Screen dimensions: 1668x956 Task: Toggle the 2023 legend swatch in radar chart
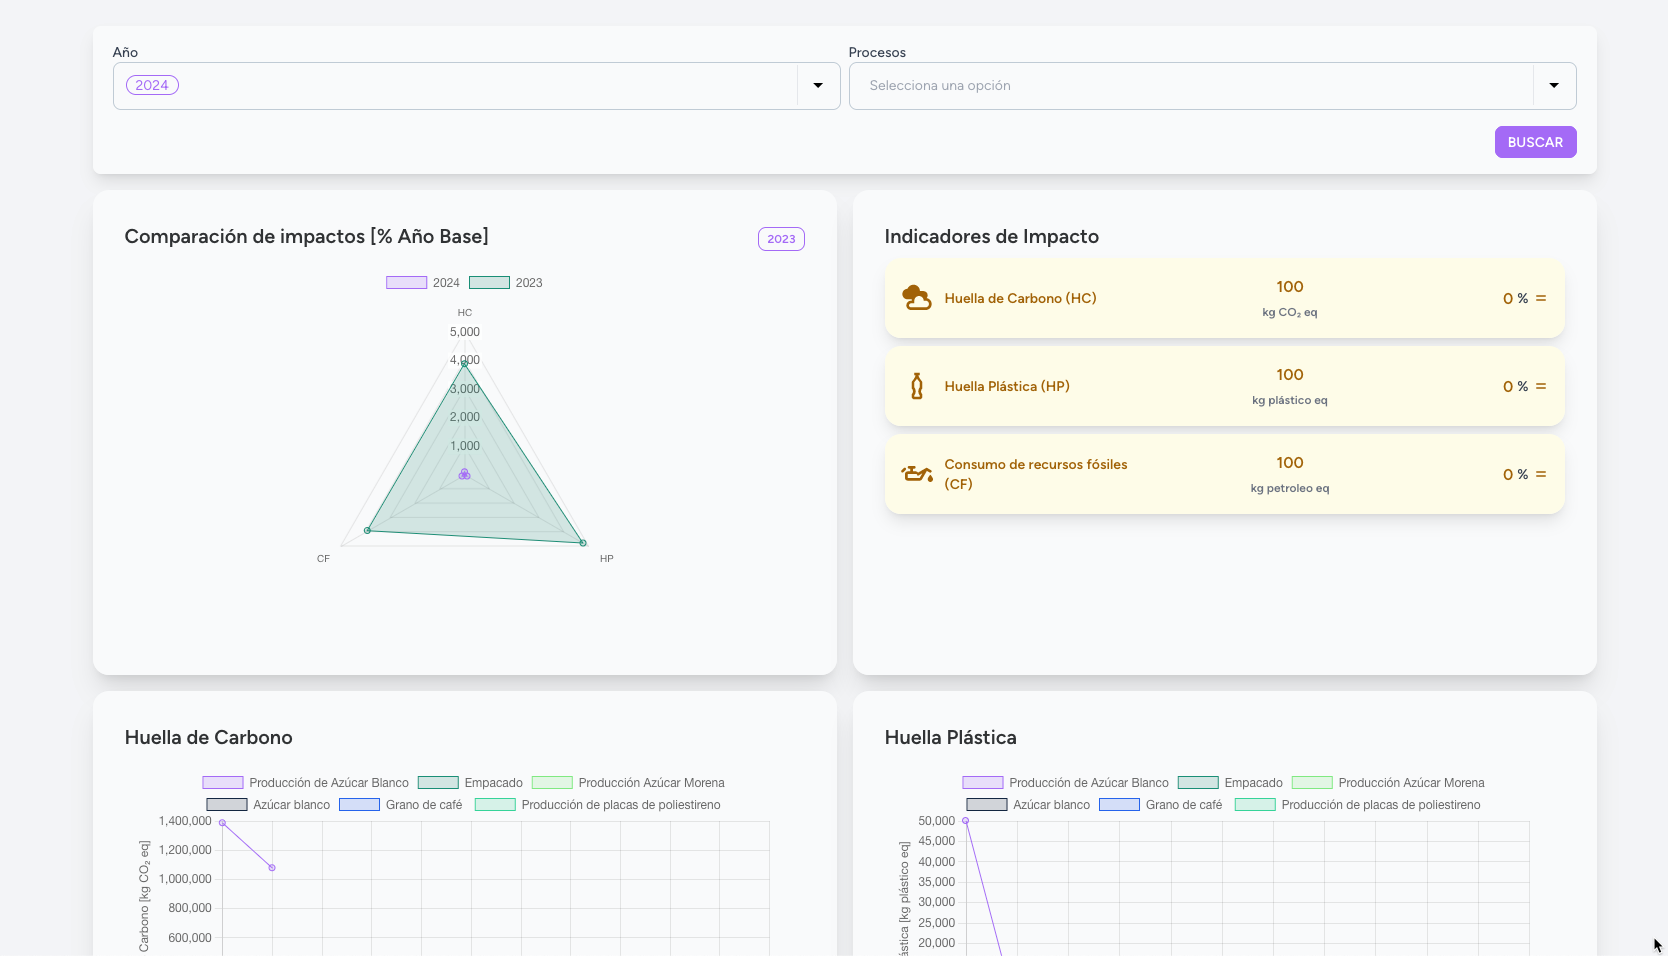(489, 283)
